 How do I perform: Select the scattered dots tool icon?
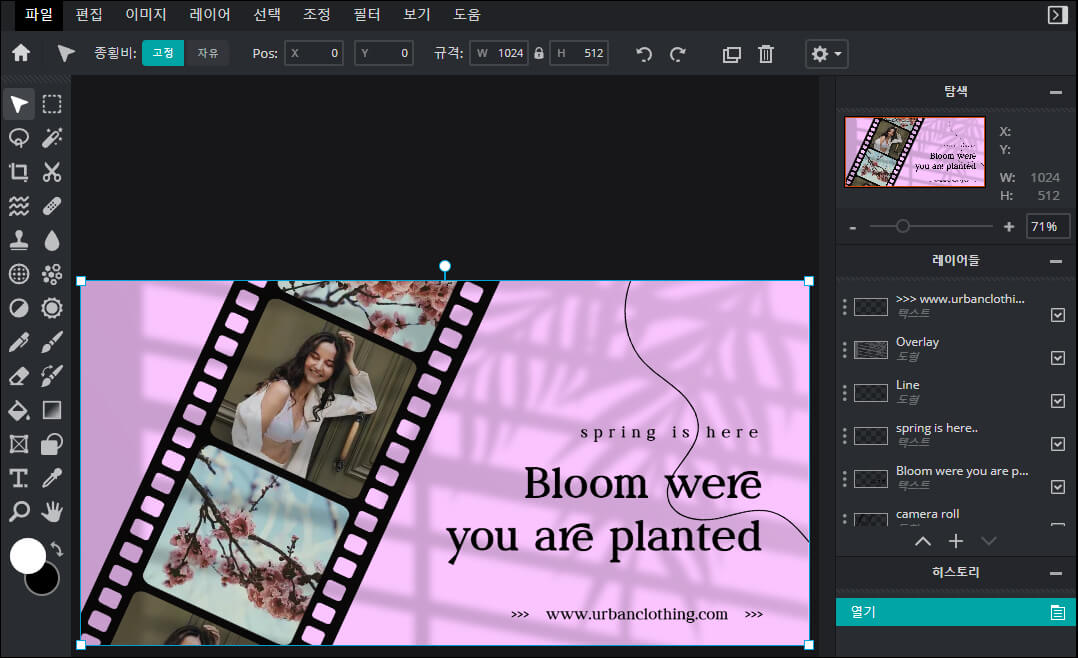pos(52,274)
